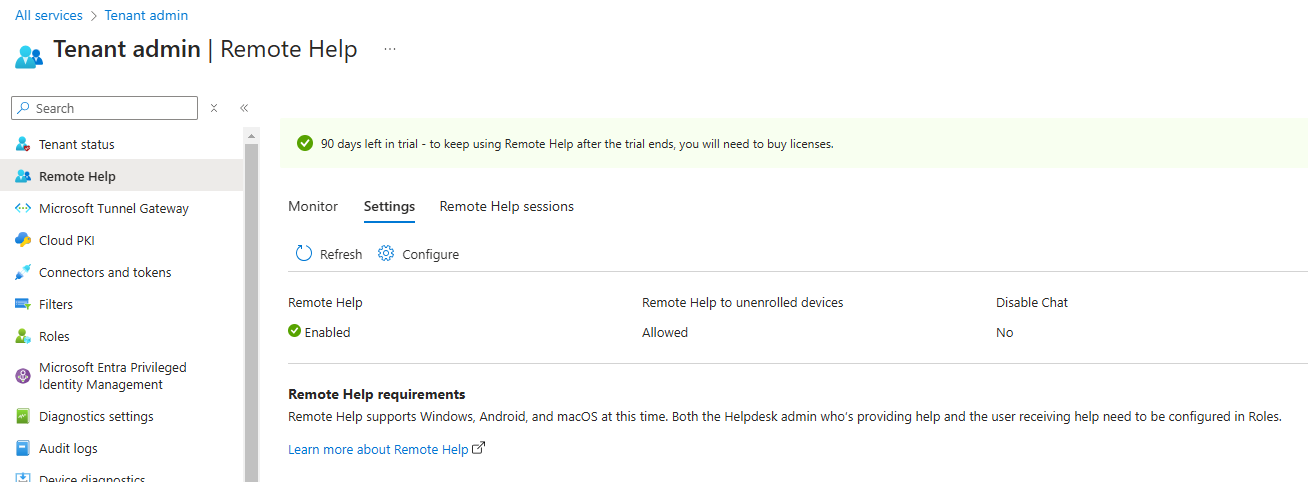Switch to the Monitor tab

tap(313, 206)
